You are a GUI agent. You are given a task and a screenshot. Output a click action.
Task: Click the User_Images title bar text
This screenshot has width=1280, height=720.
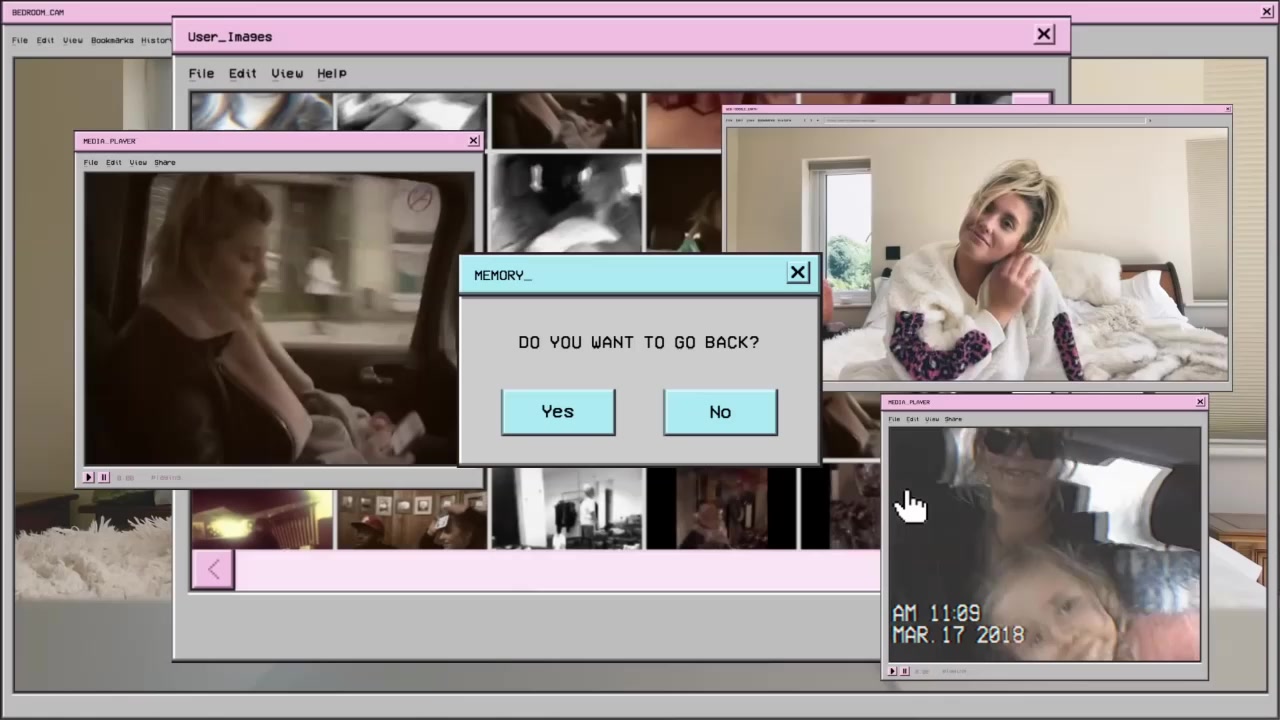click(230, 37)
